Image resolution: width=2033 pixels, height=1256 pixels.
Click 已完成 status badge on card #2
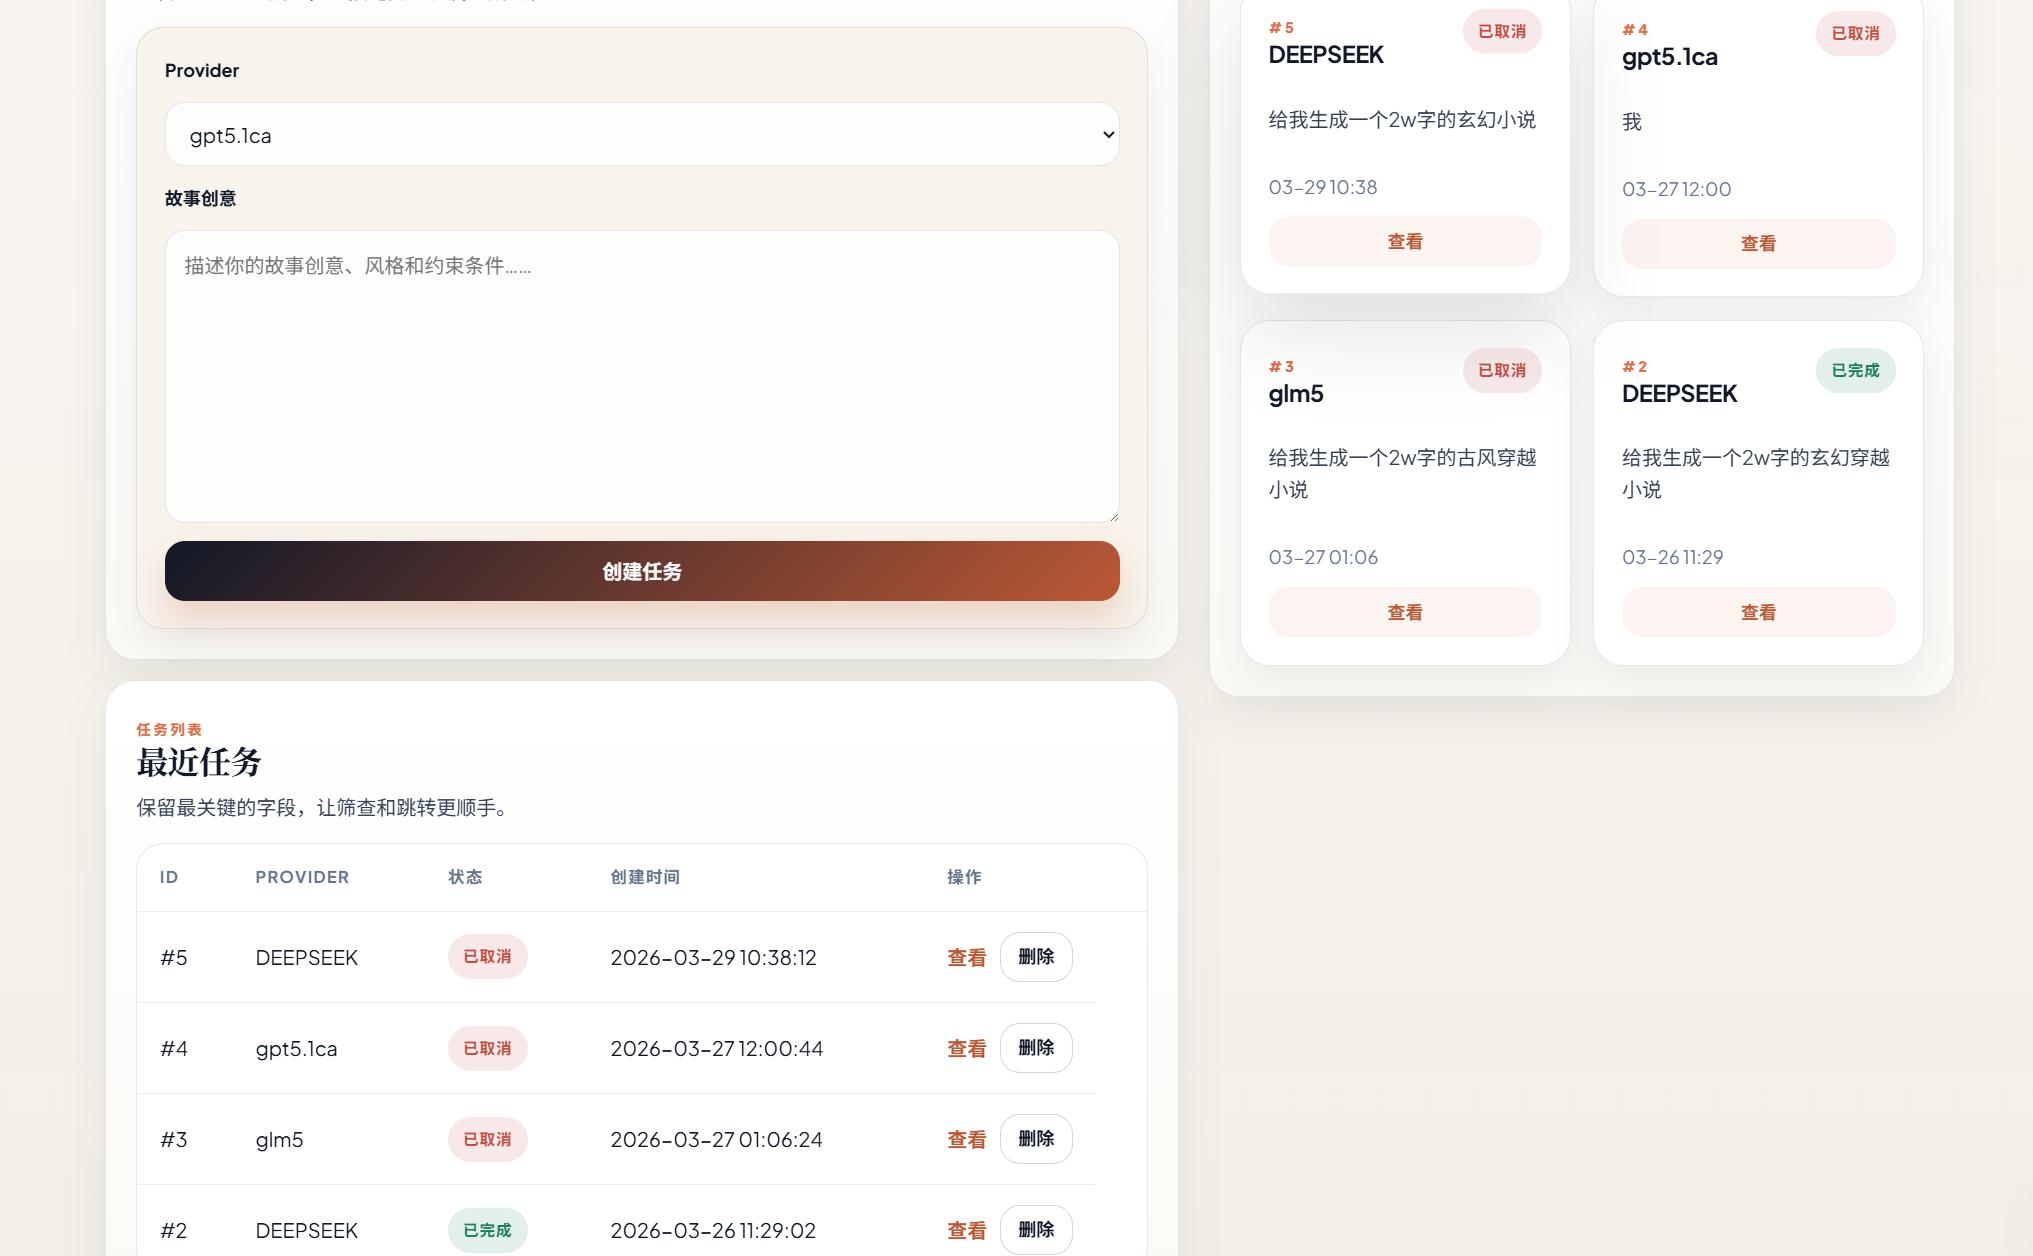(x=1855, y=371)
